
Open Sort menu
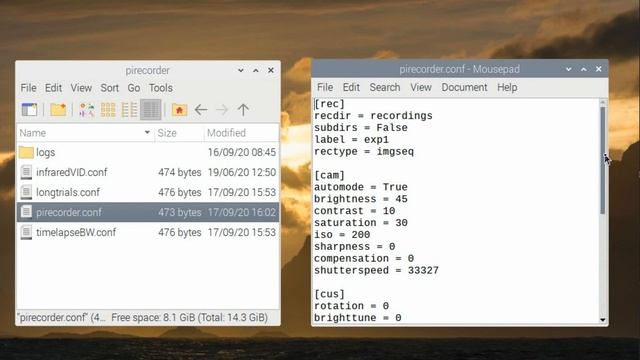tap(109, 88)
